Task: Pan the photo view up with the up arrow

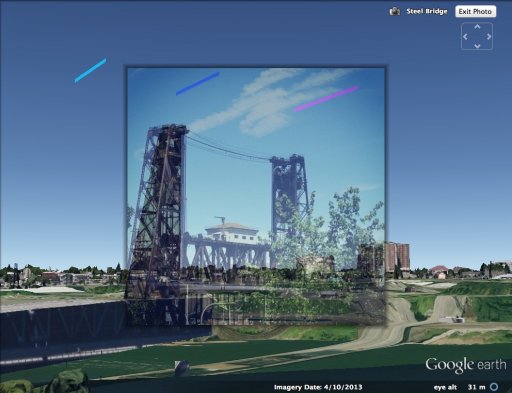Action: (x=477, y=27)
